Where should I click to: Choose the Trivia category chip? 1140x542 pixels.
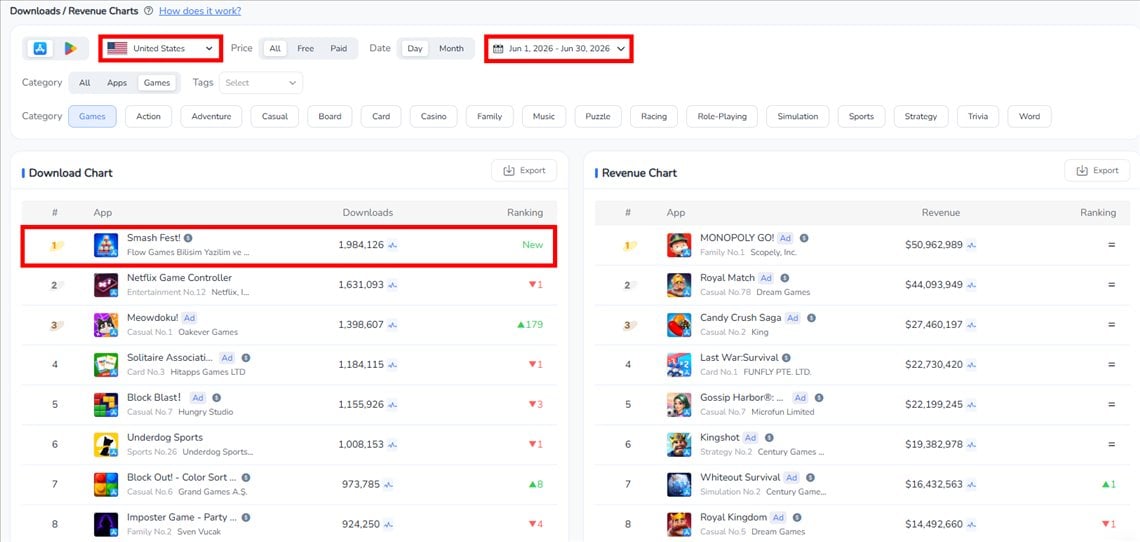978,116
